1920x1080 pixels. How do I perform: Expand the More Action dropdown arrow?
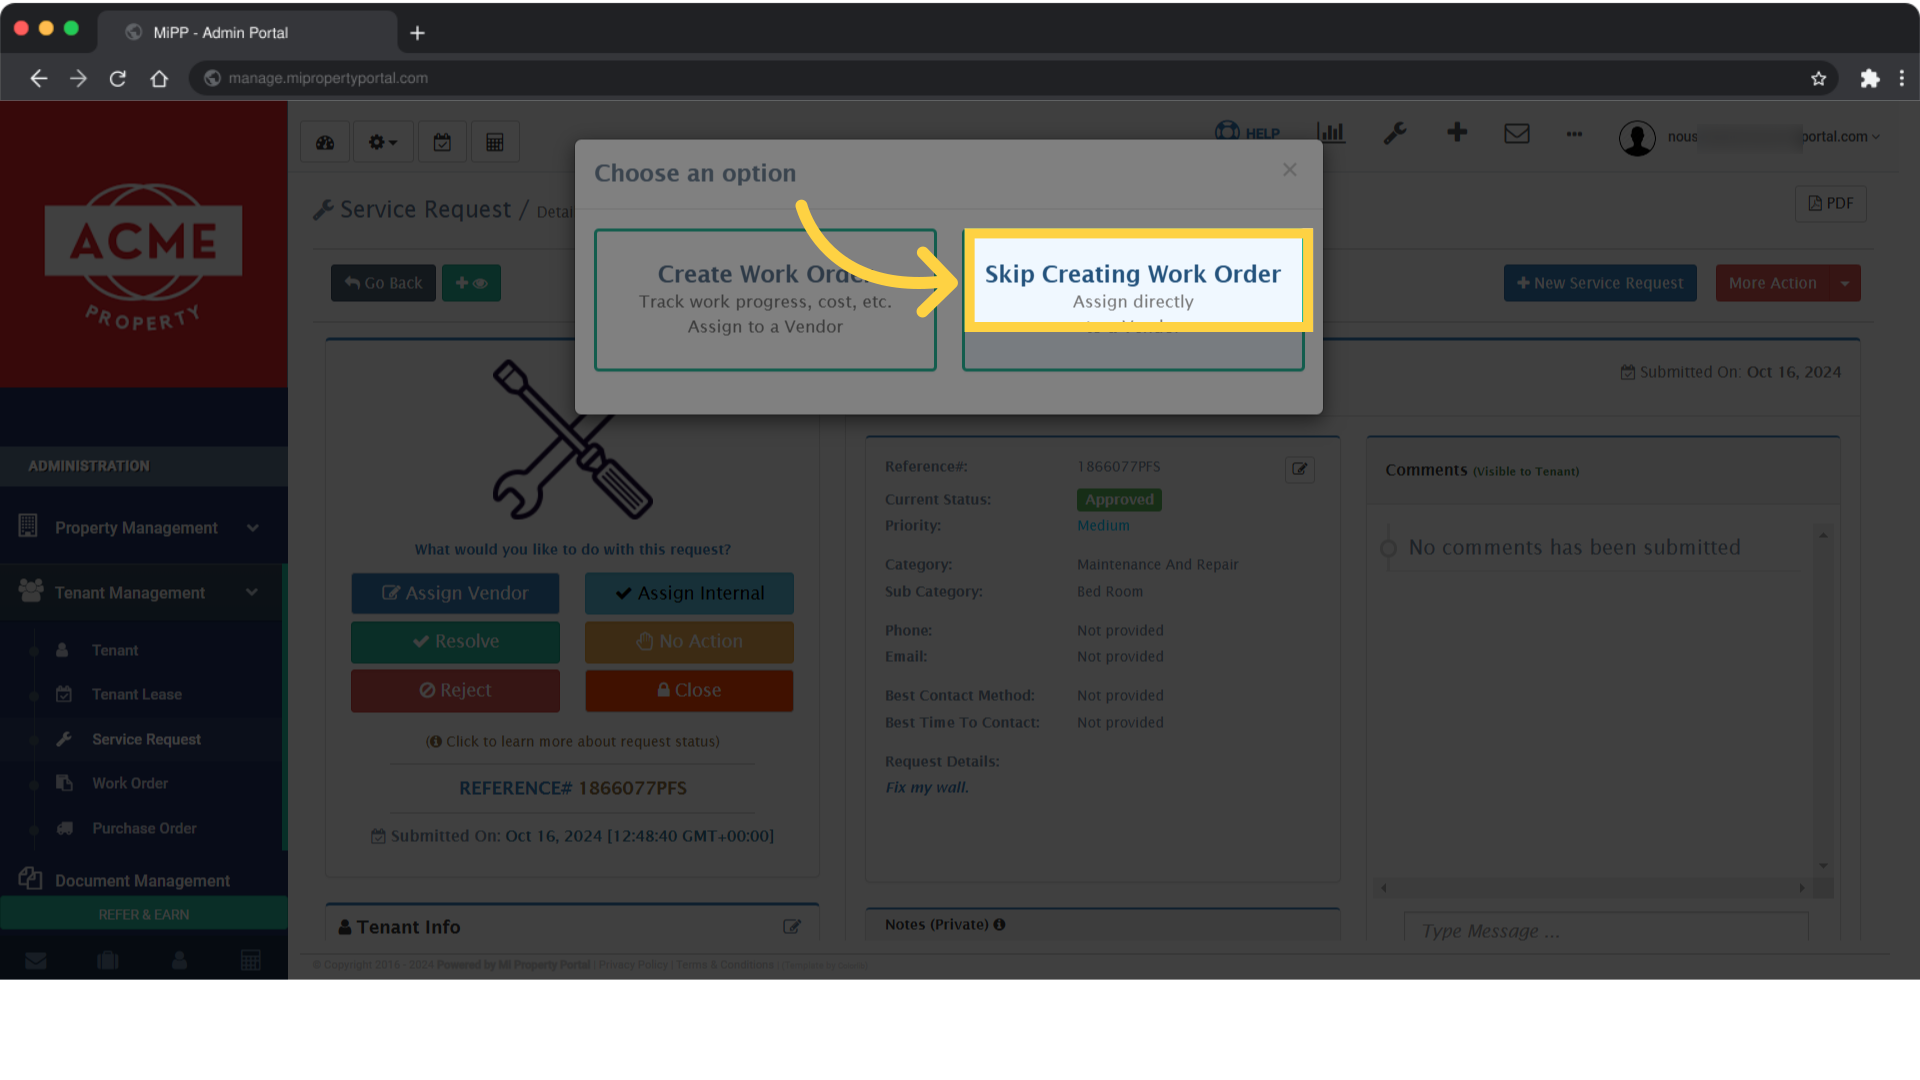(1845, 283)
